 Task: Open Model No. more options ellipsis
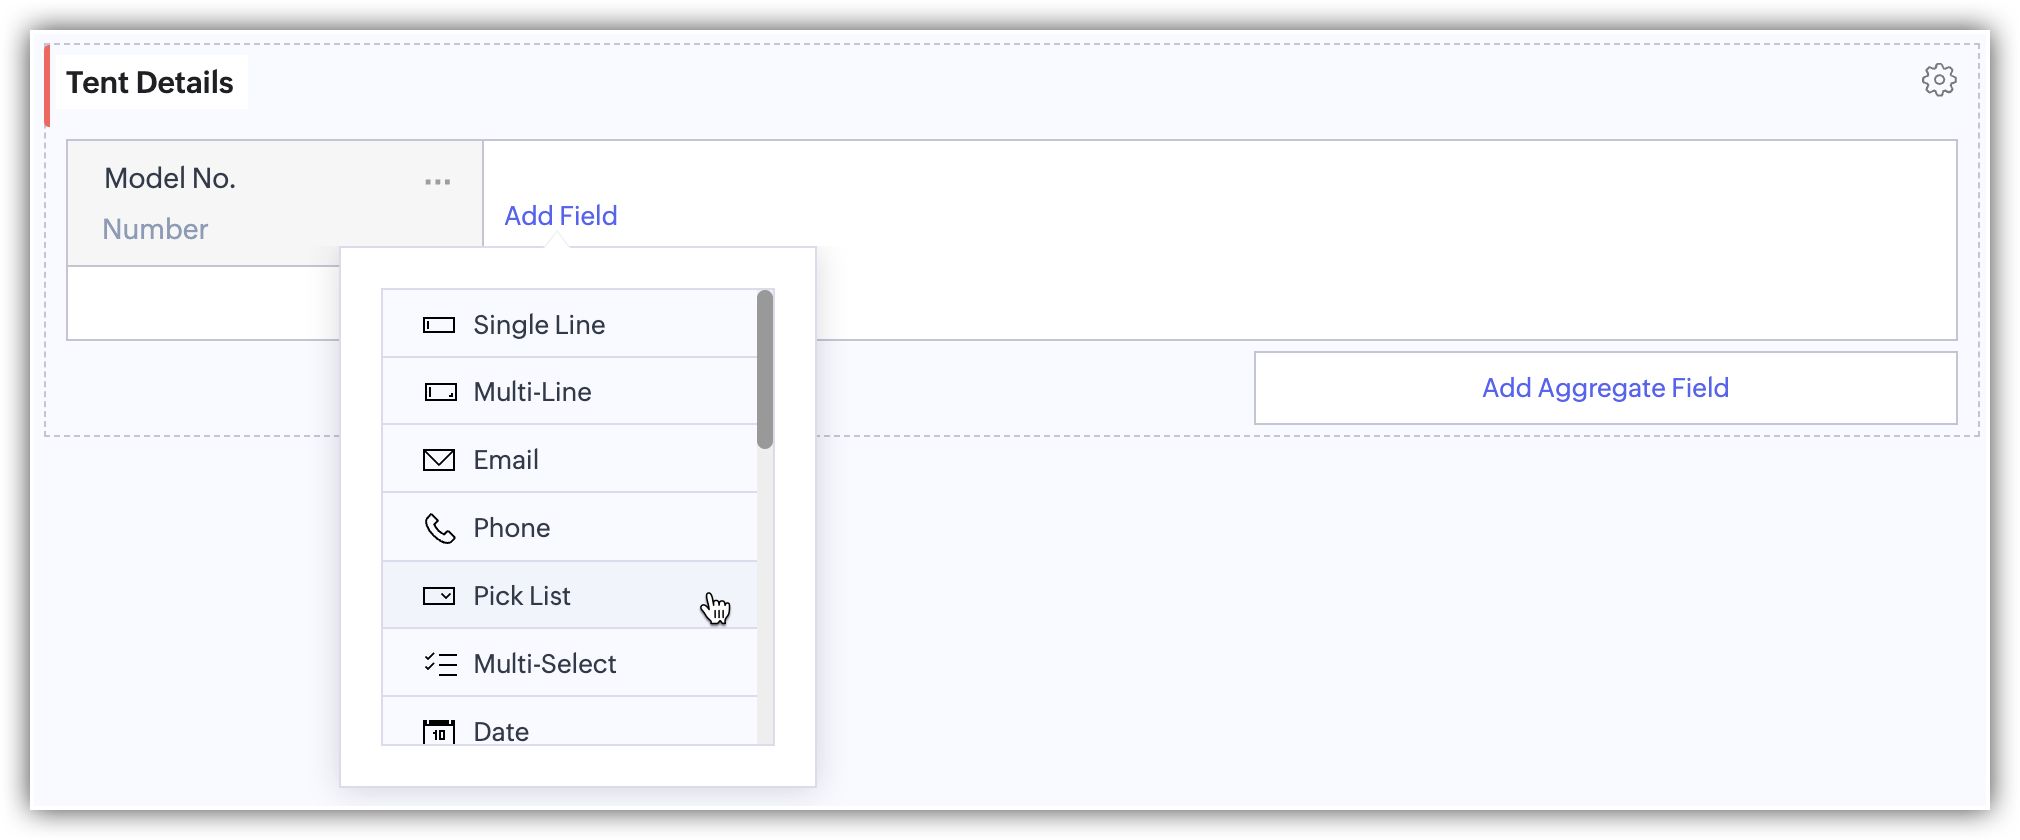[437, 182]
